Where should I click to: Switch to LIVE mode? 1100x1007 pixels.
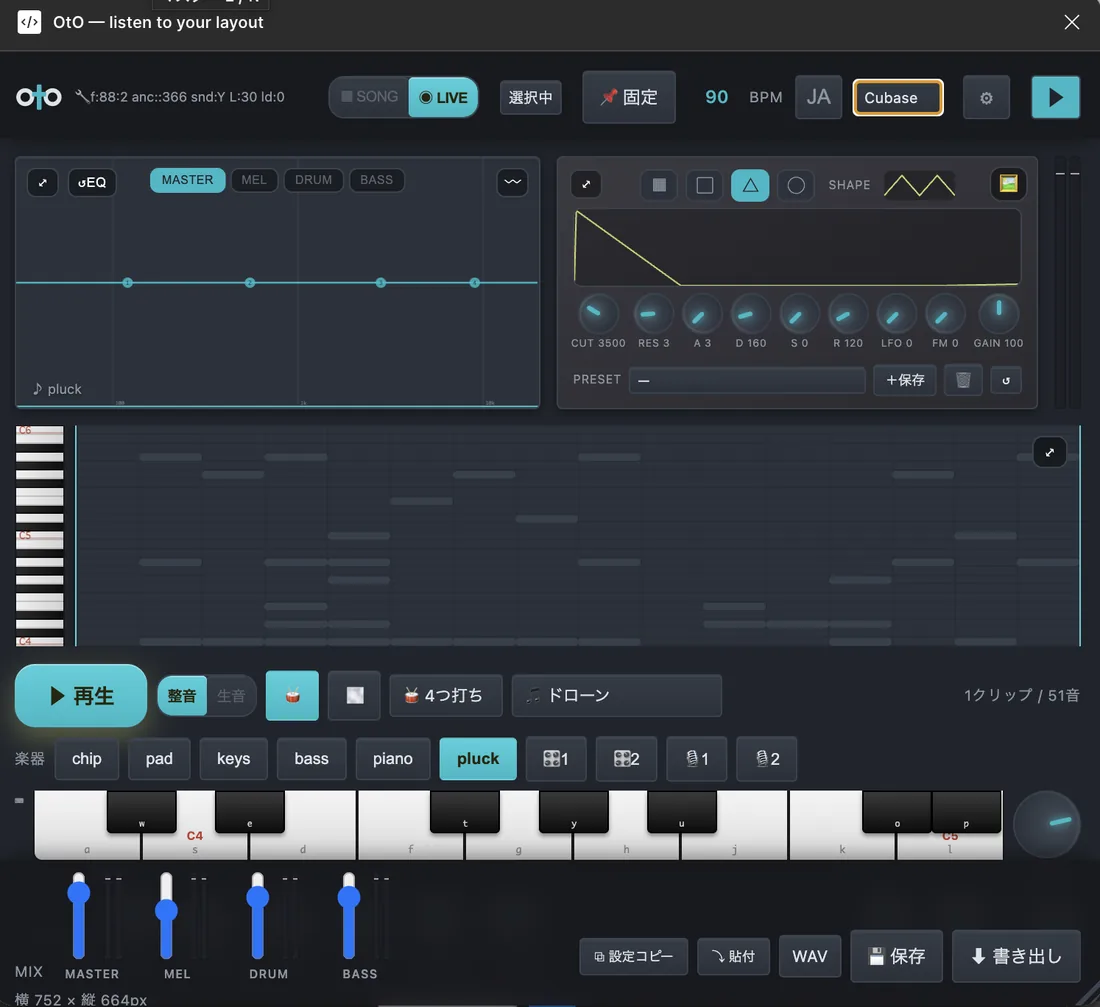[443, 97]
